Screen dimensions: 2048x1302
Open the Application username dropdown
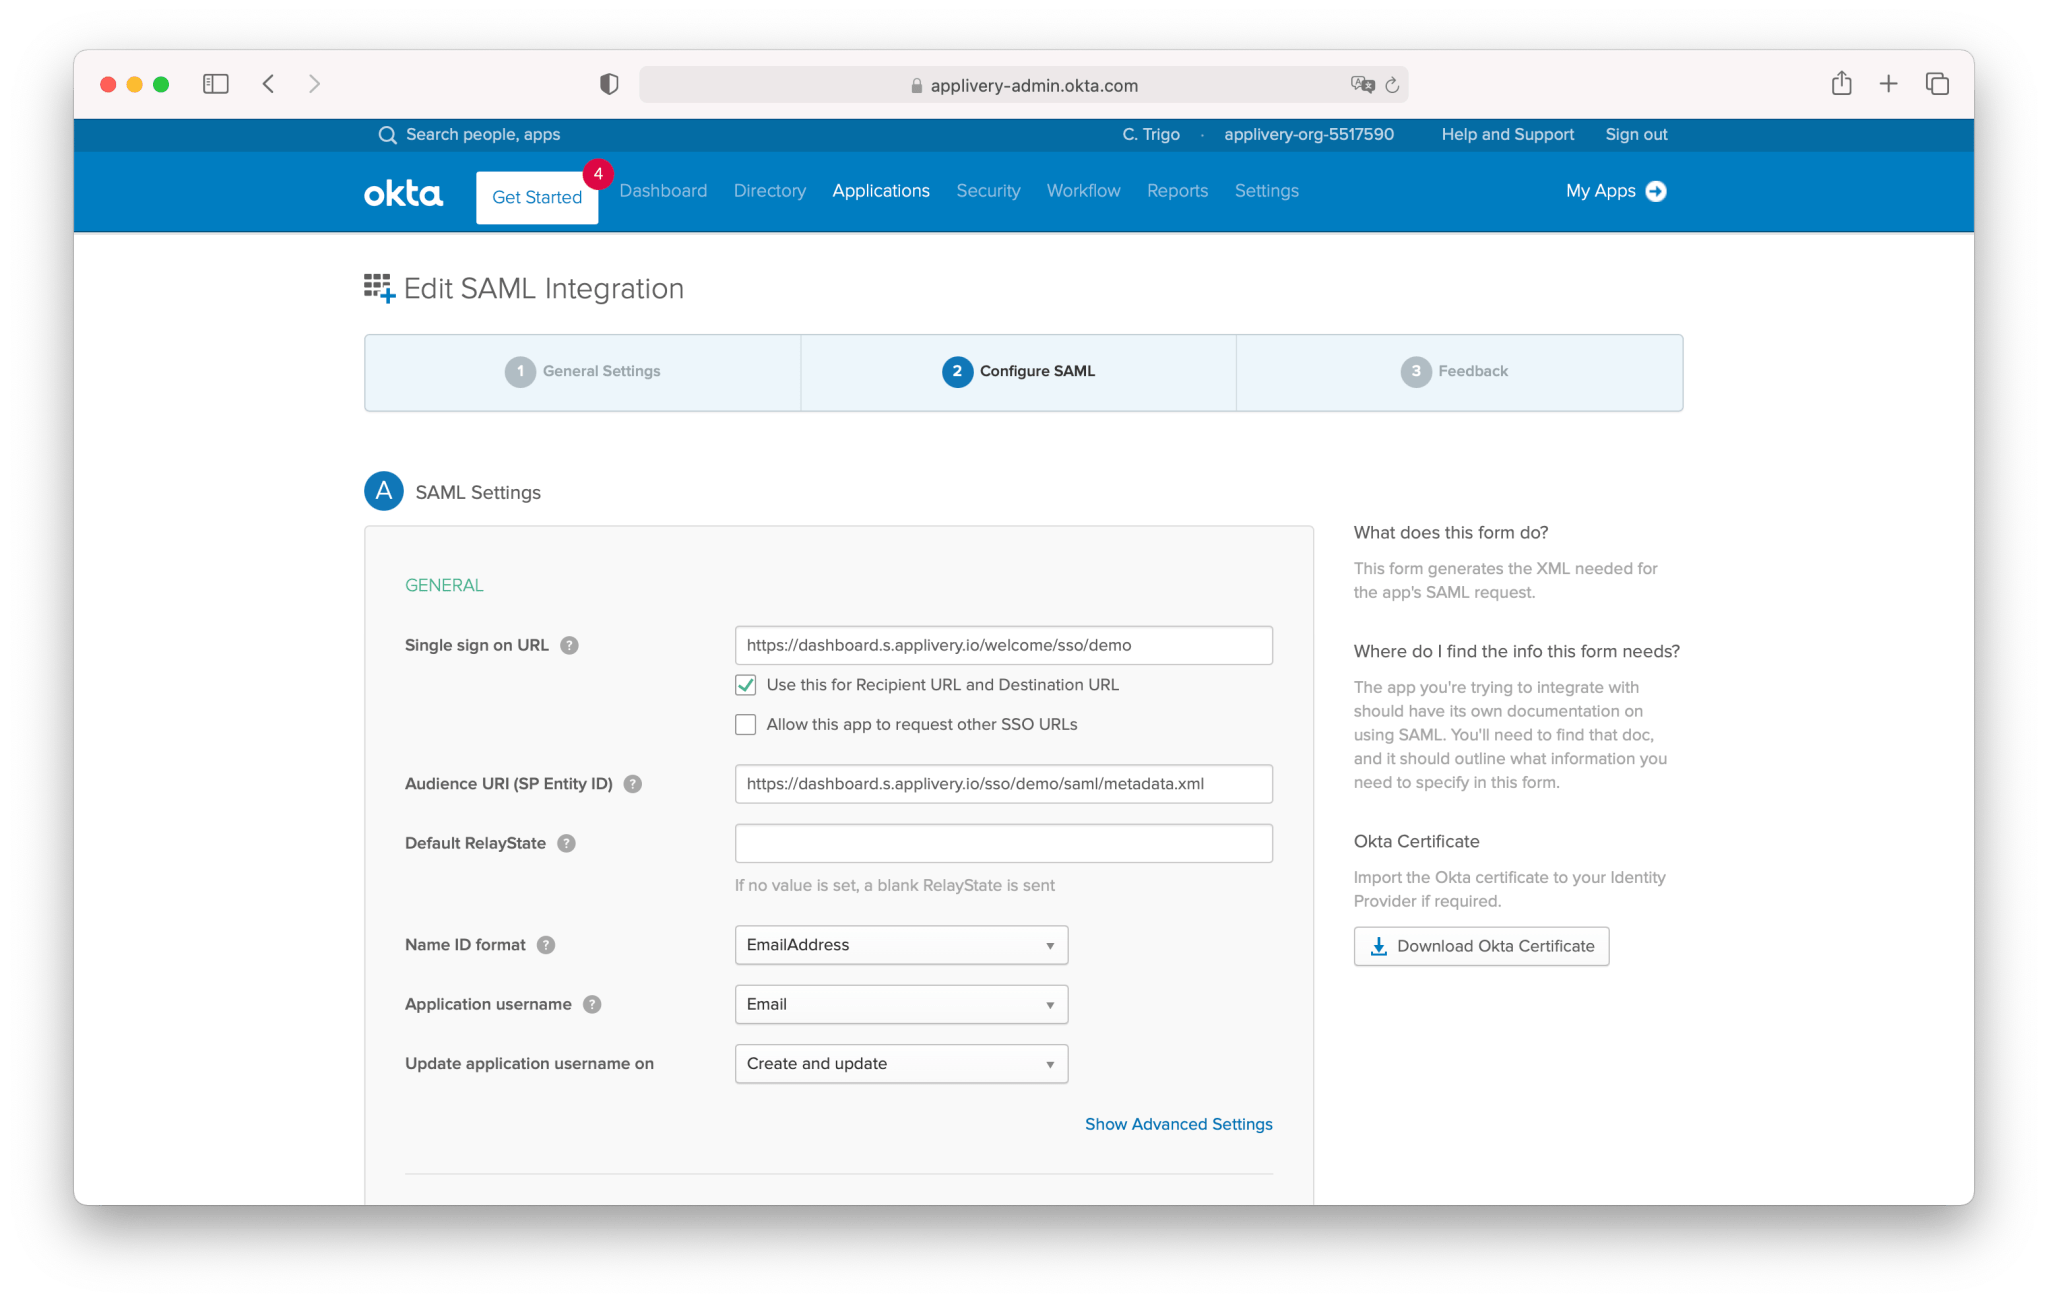pos(900,1004)
